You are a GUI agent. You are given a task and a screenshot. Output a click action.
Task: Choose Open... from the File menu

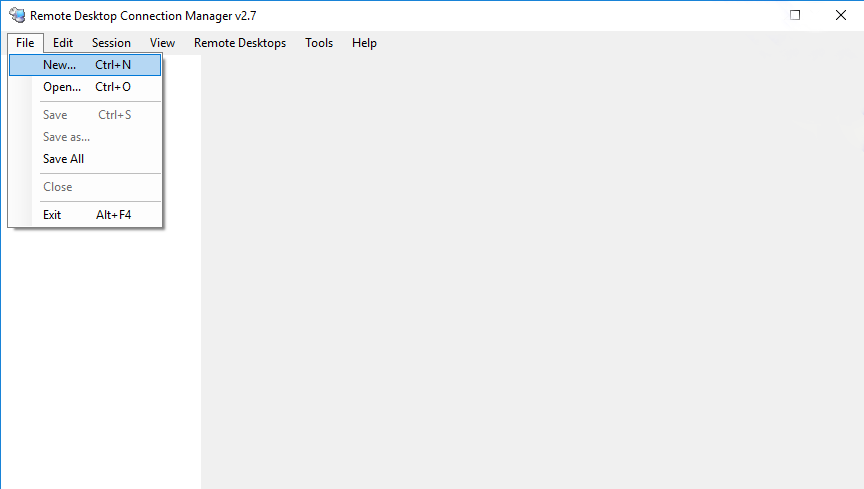85,87
